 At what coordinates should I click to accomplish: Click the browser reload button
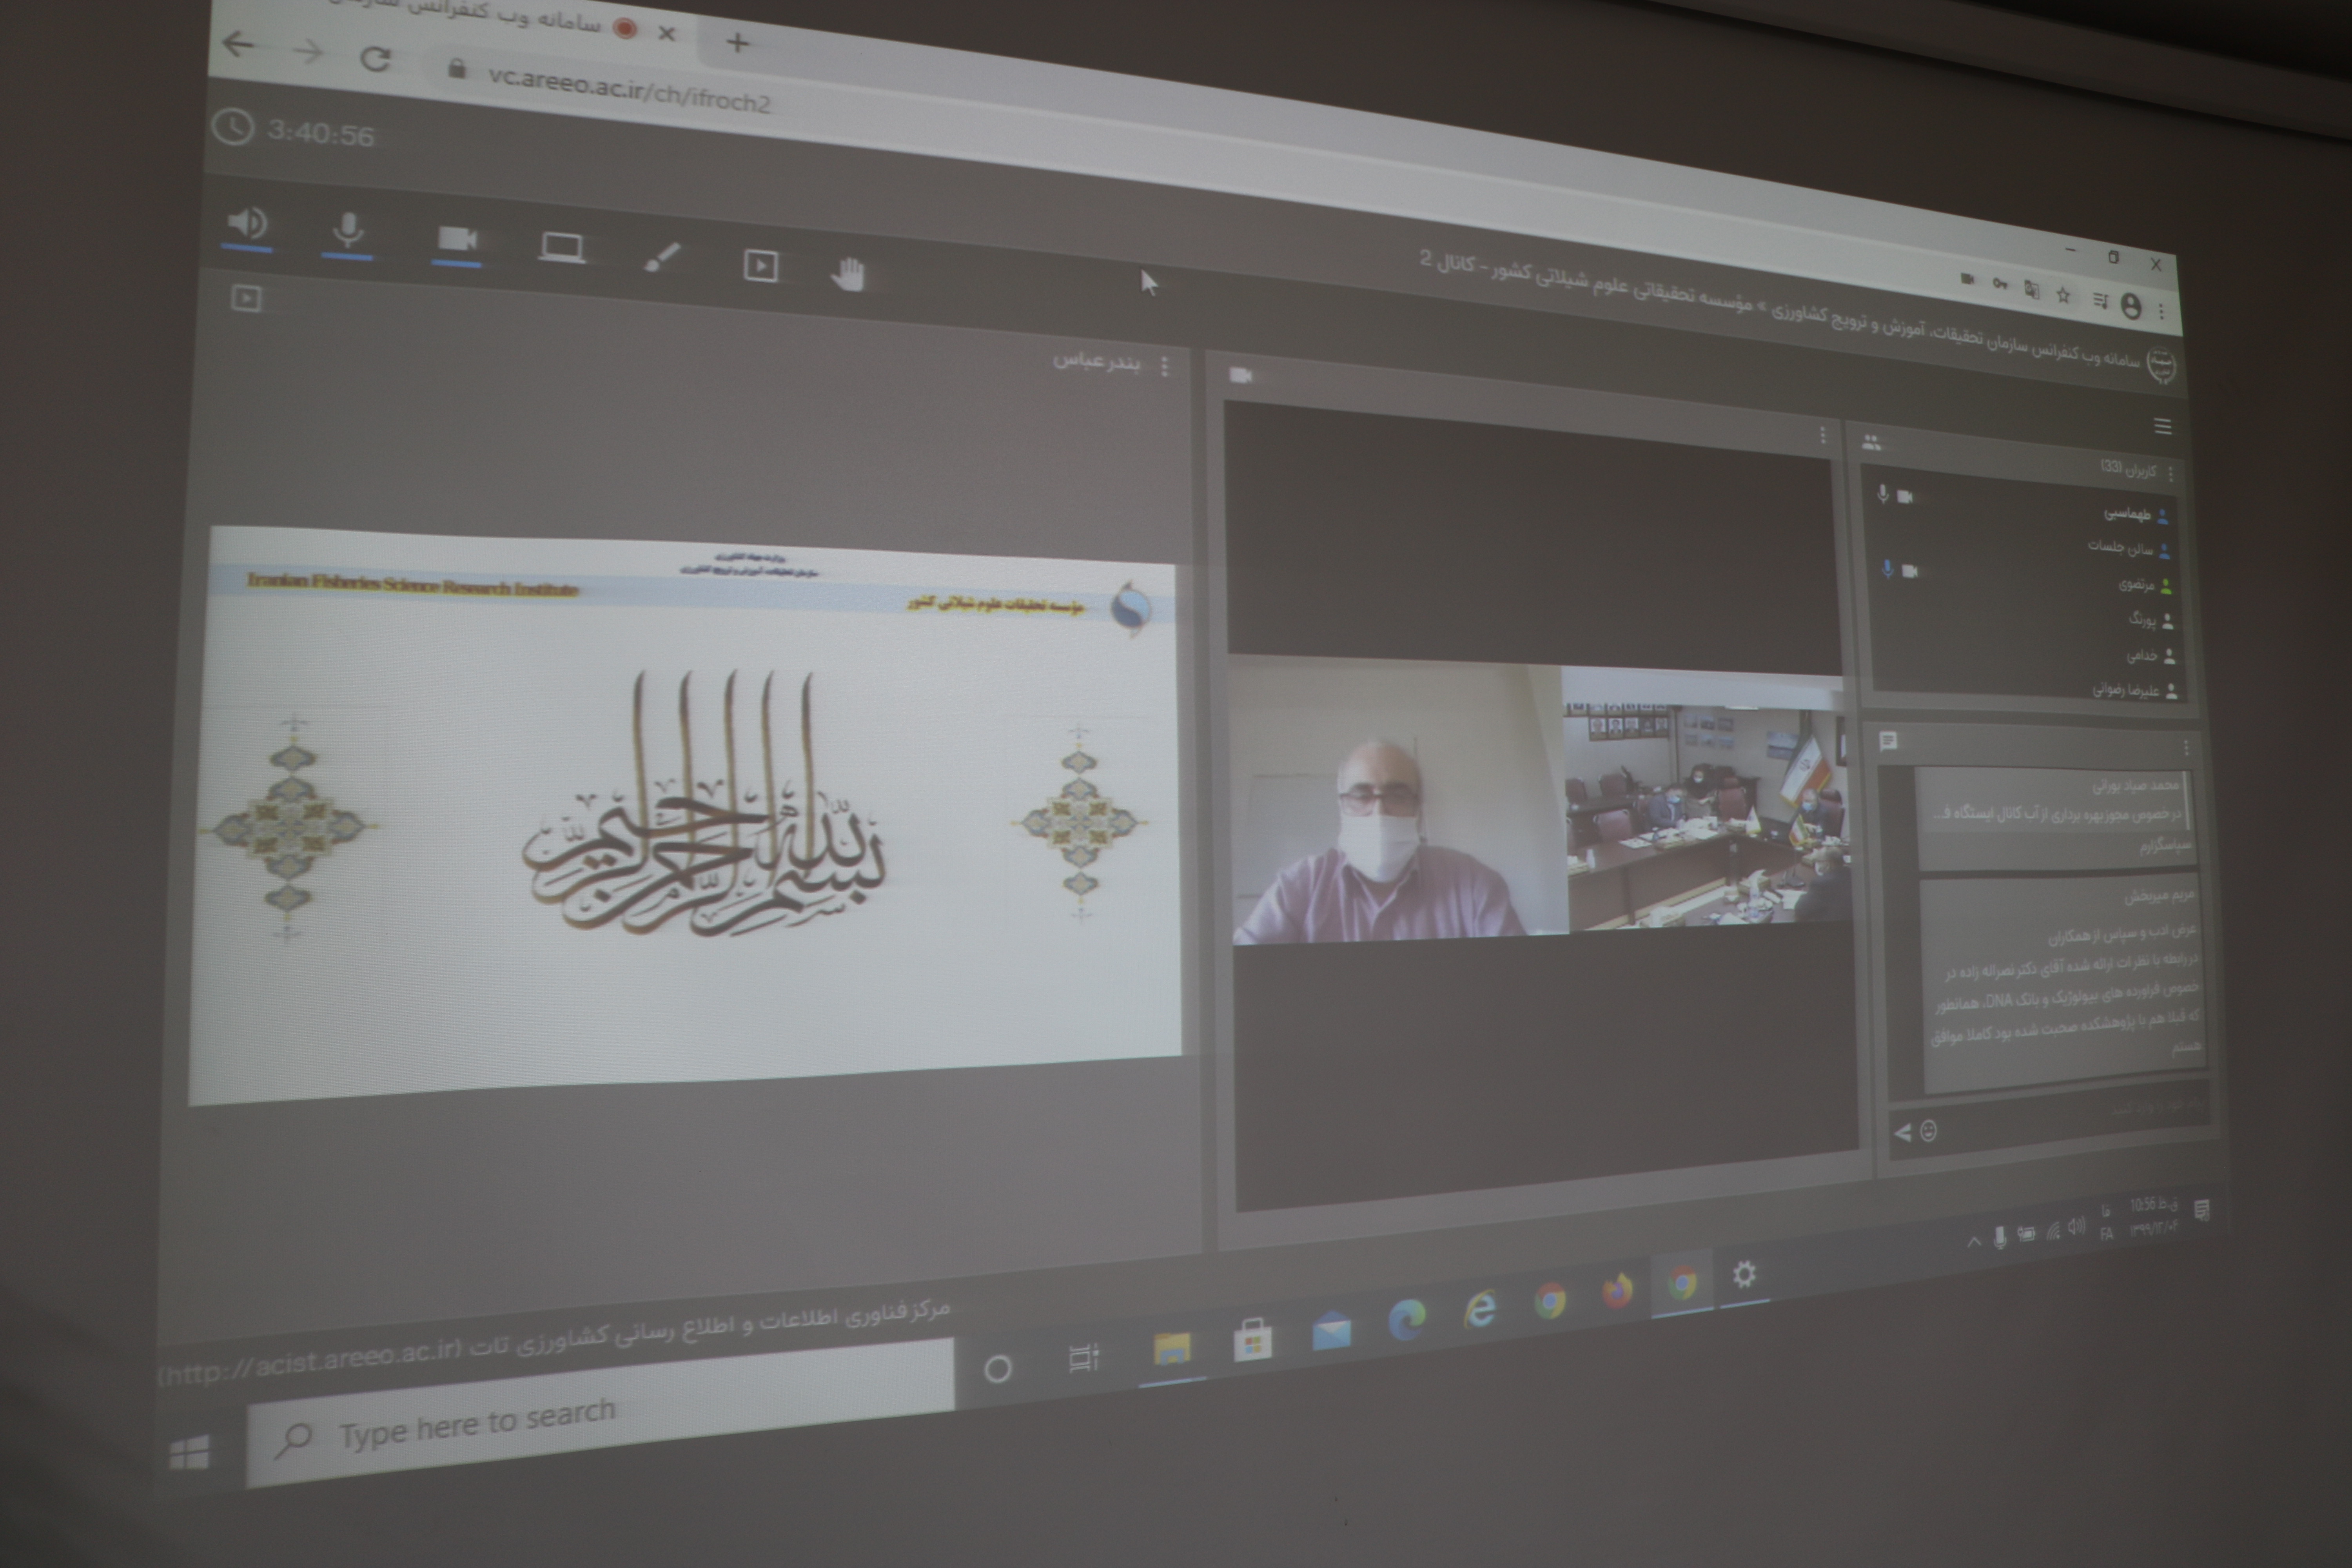tap(375, 59)
